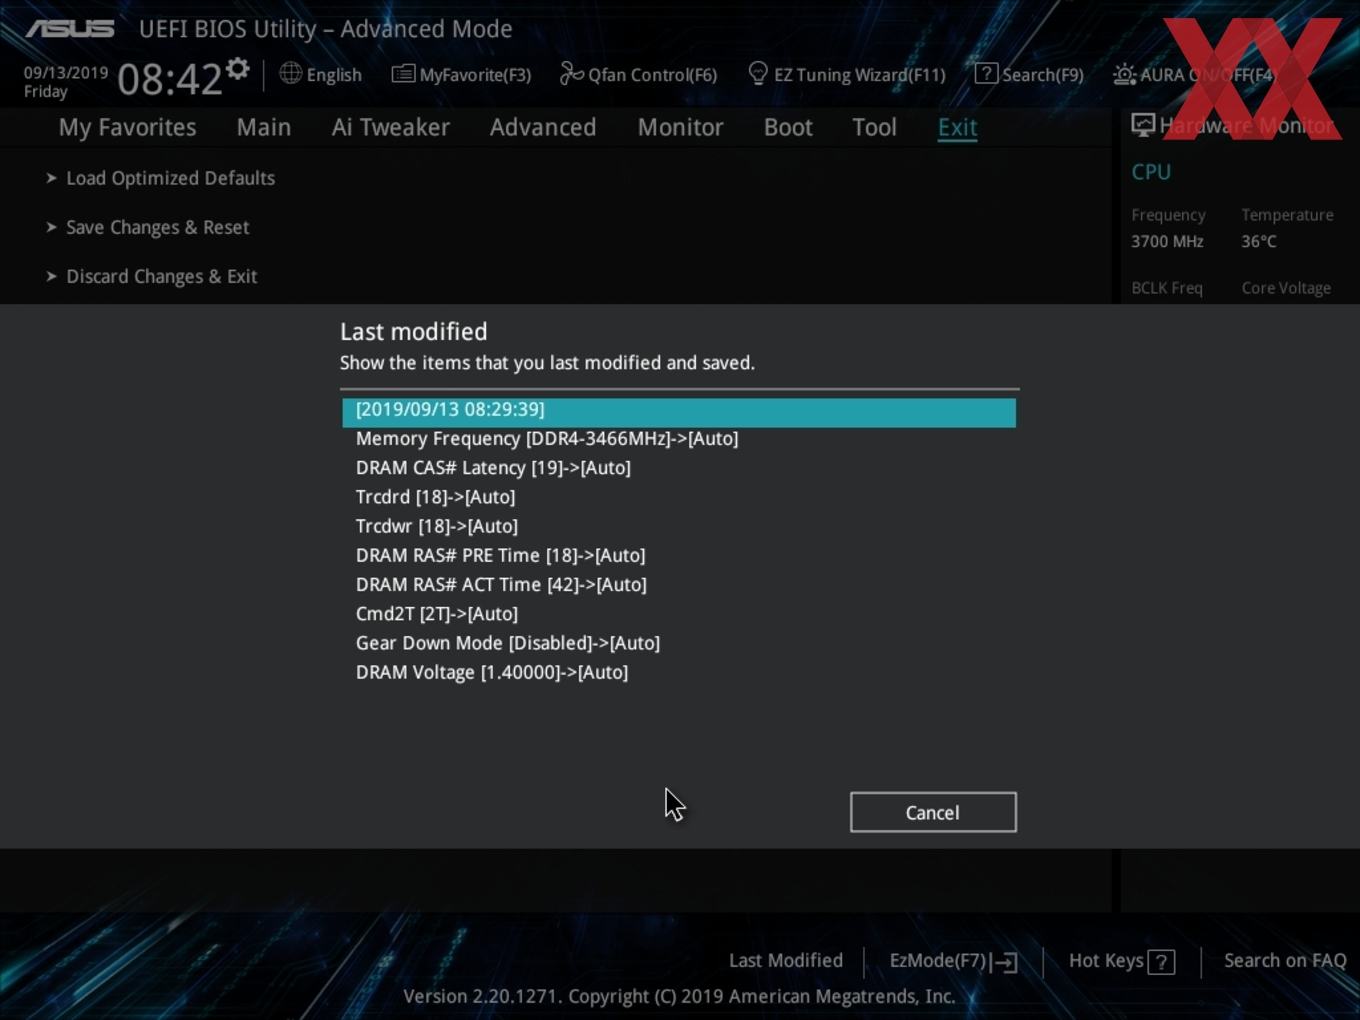Screen dimensions: 1360x1020
Task: Open Search(F9) question mark icon
Action: click(986, 73)
